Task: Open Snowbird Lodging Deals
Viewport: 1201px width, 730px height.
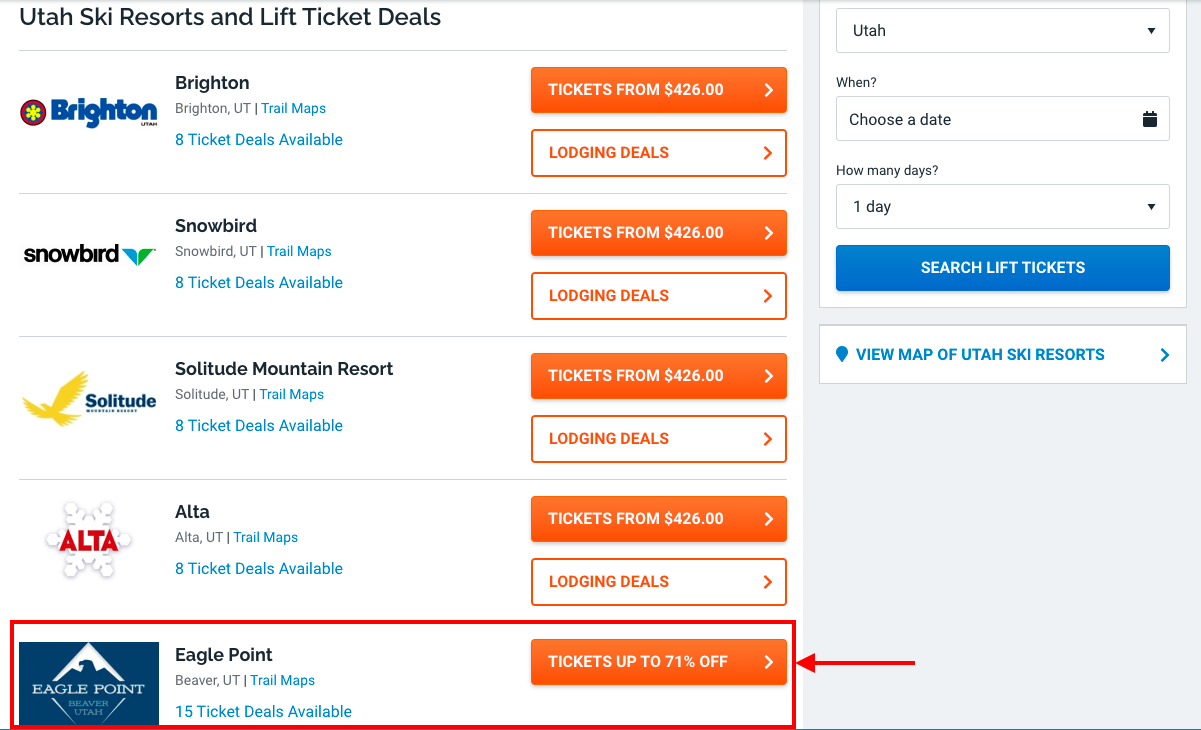Action: pos(658,296)
